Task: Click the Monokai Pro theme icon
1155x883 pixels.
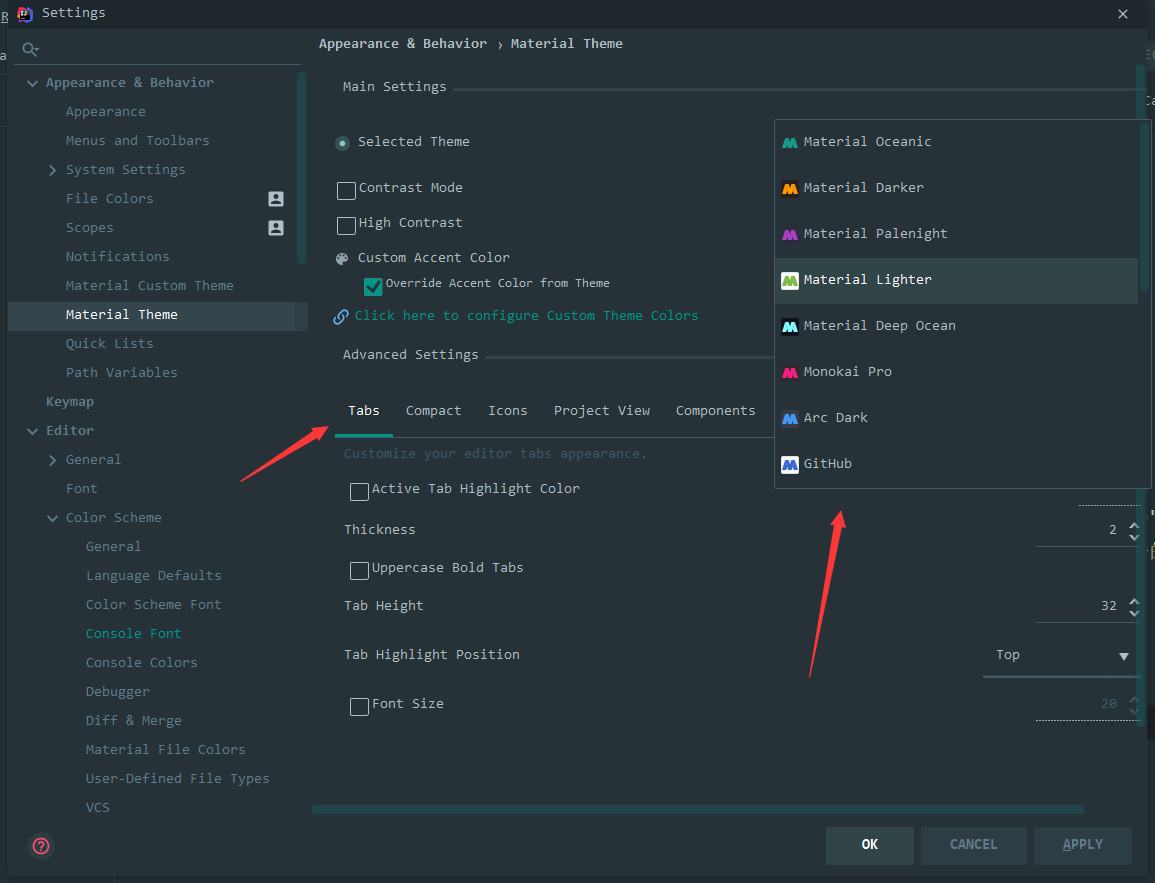Action: click(x=790, y=371)
